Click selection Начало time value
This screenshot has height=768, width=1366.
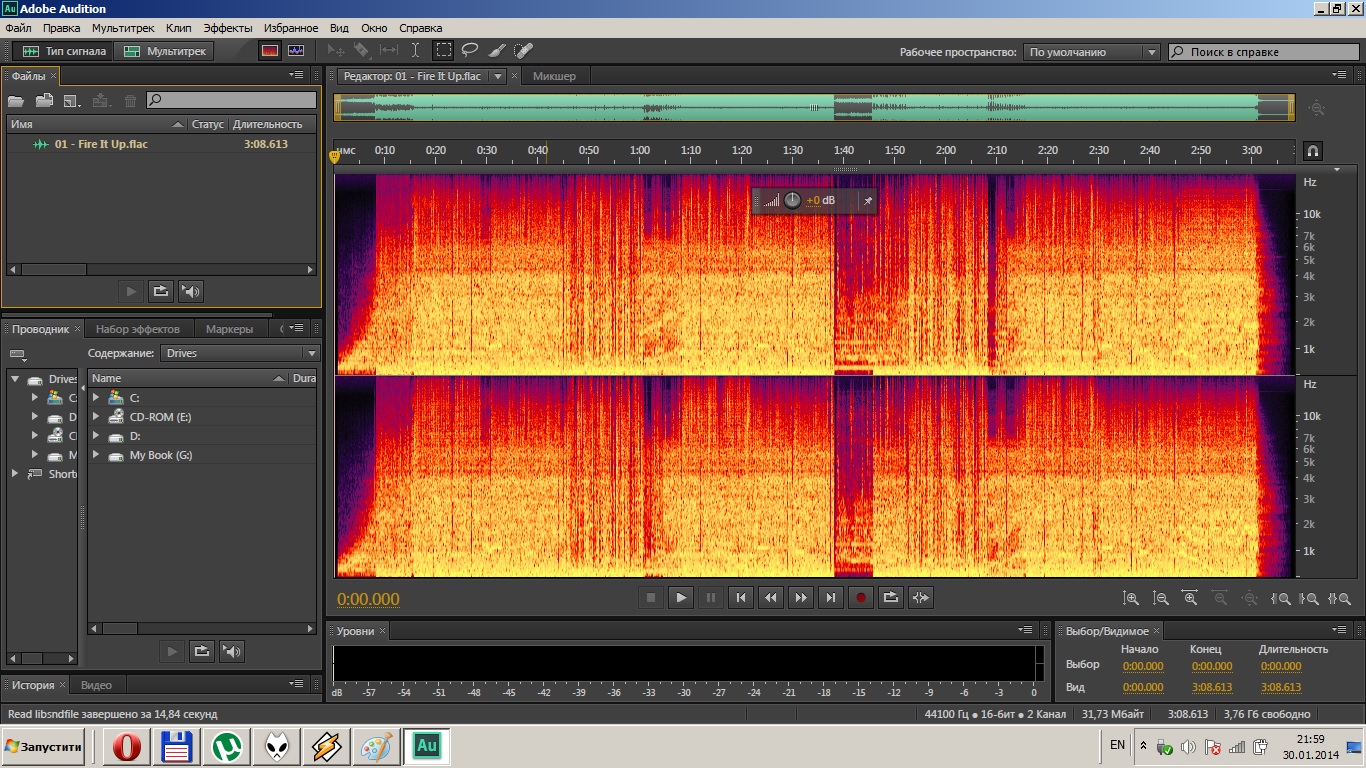(x=1143, y=666)
